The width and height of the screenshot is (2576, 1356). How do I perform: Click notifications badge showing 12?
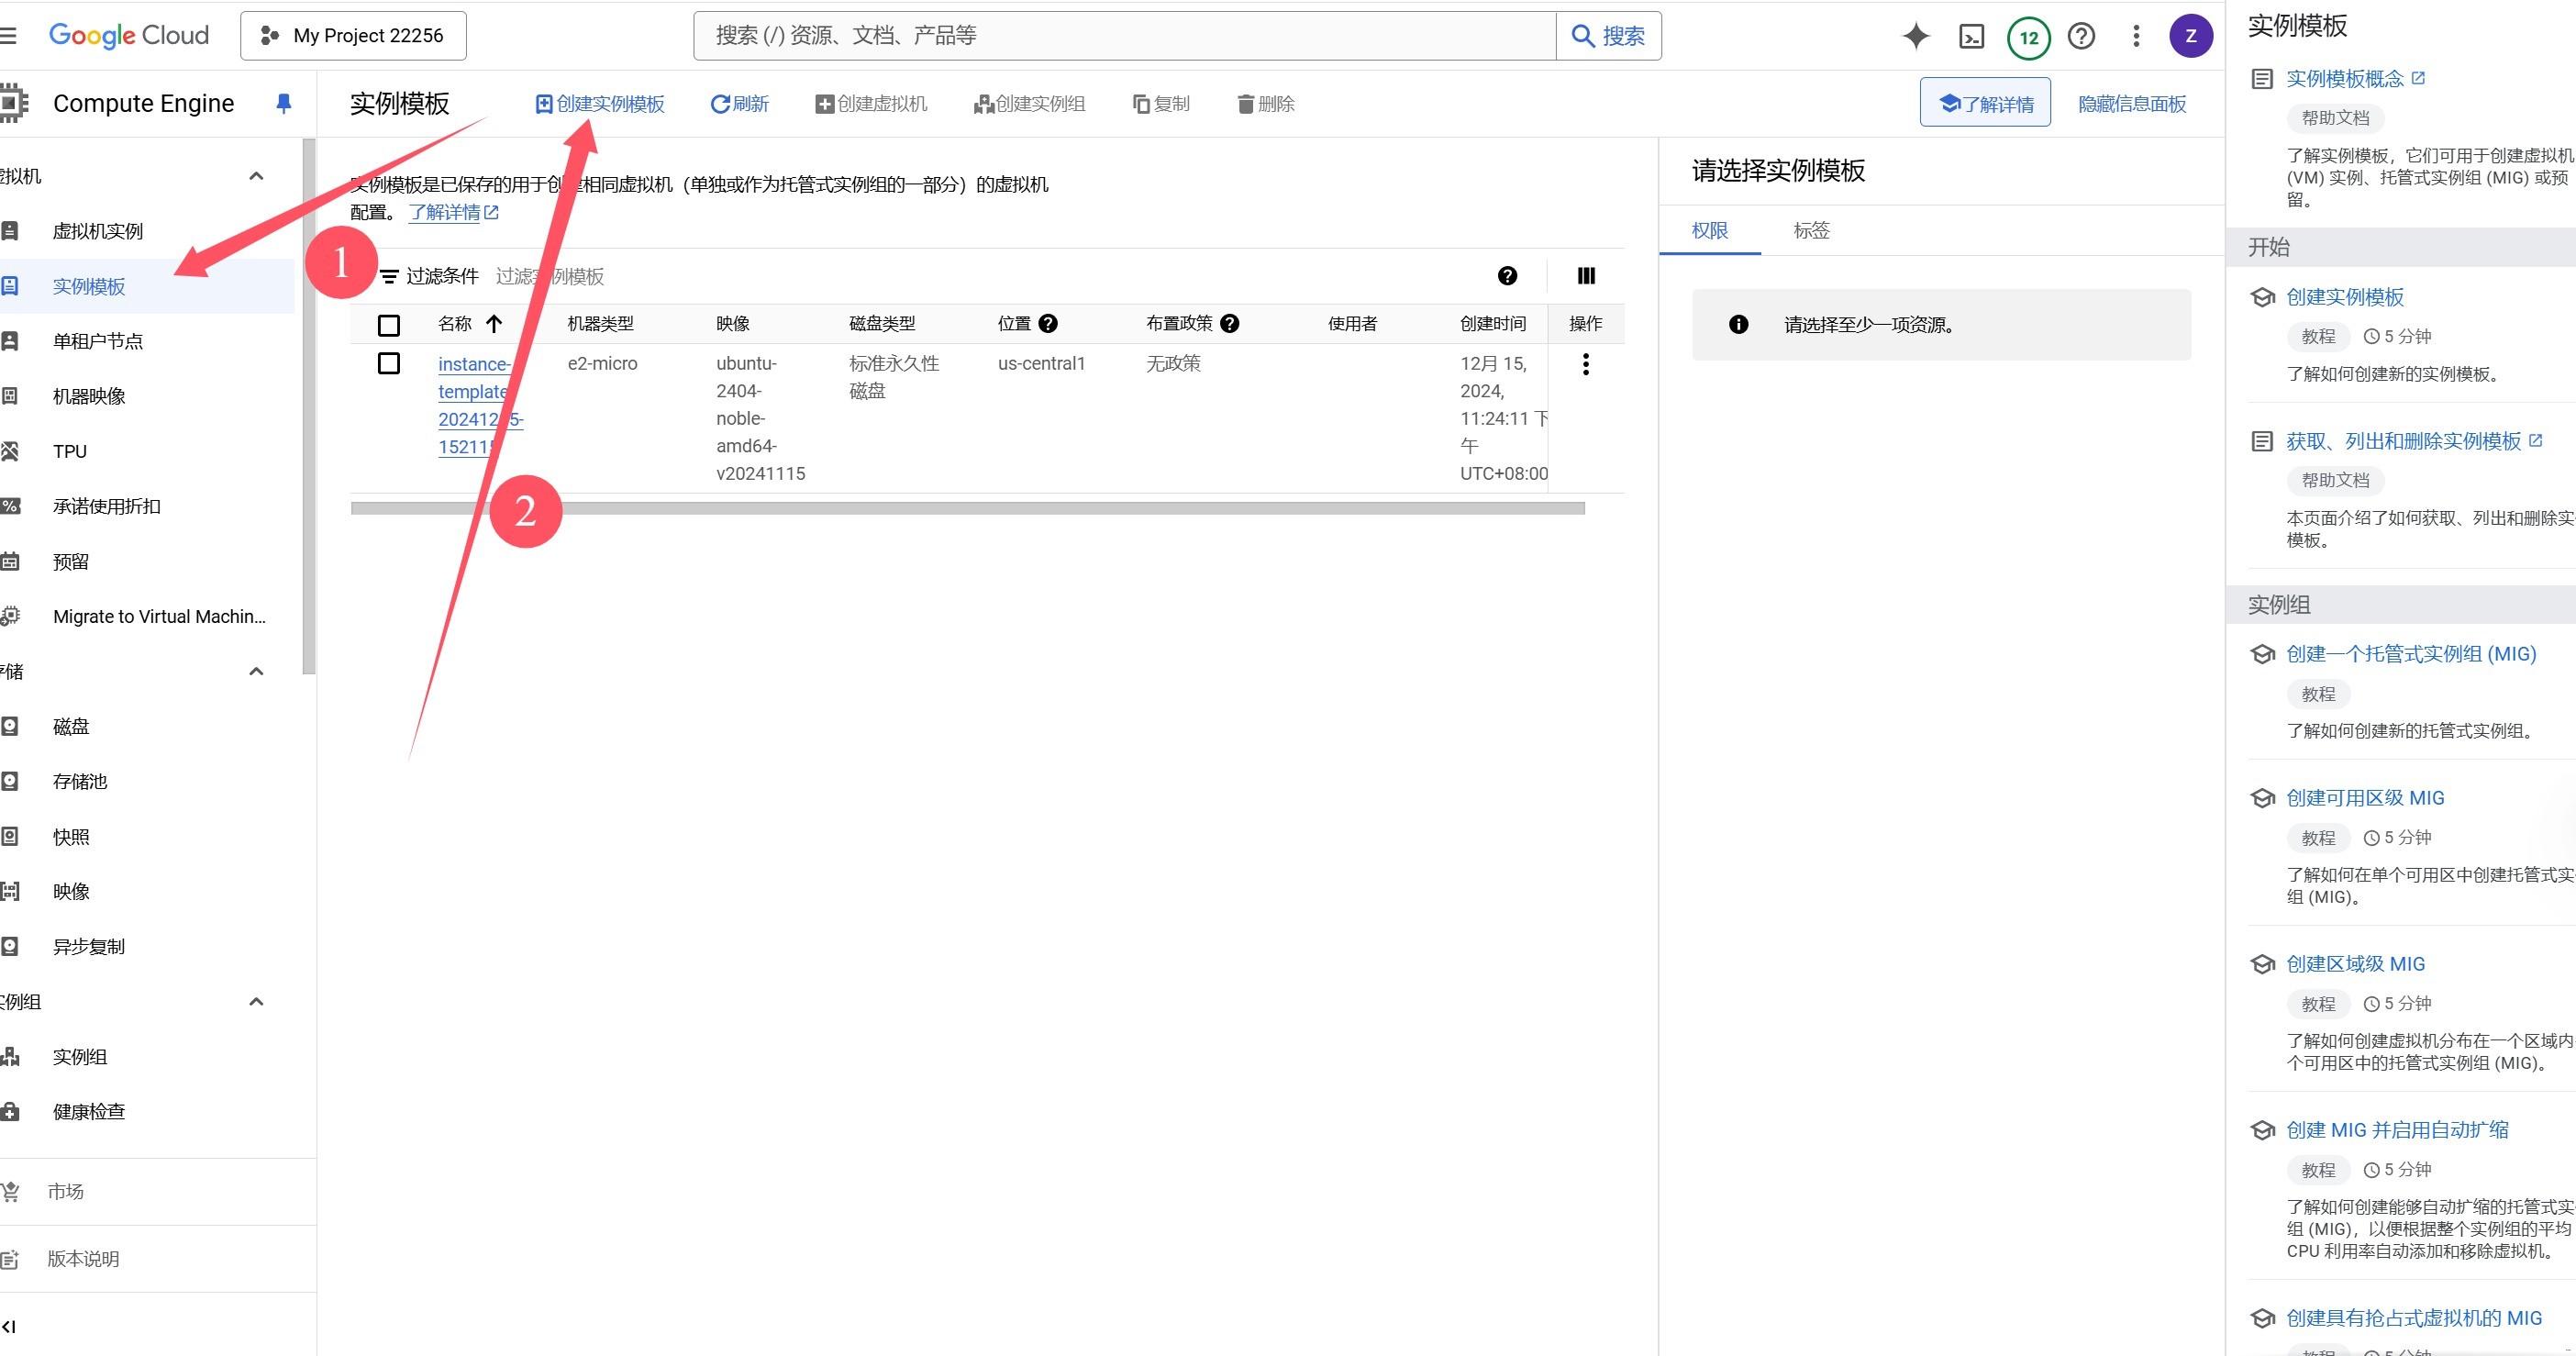tap(2028, 37)
